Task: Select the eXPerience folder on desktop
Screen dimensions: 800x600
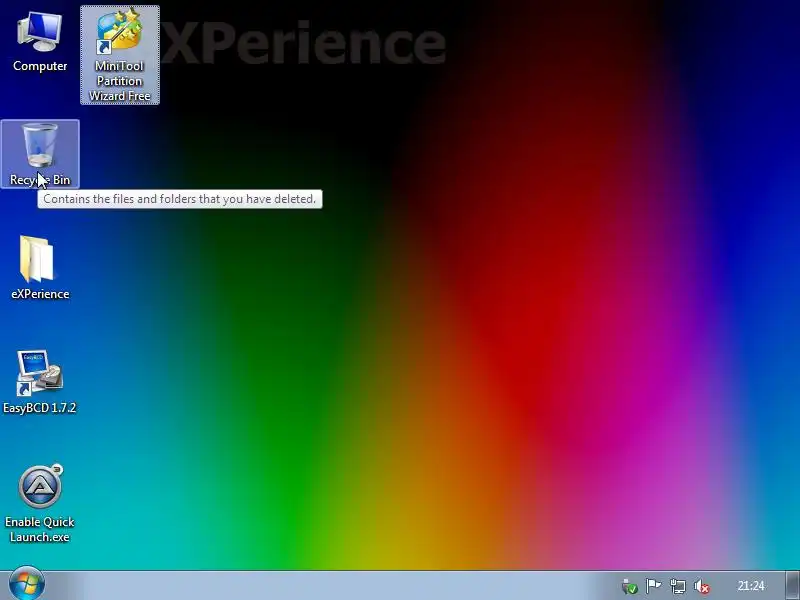Action: tap(40, 267)
